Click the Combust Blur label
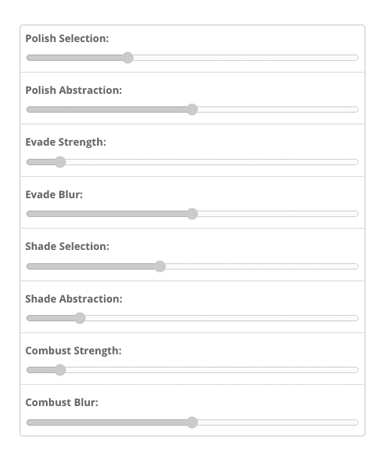The width and height of the screenshot is (384, 450). 62,402
